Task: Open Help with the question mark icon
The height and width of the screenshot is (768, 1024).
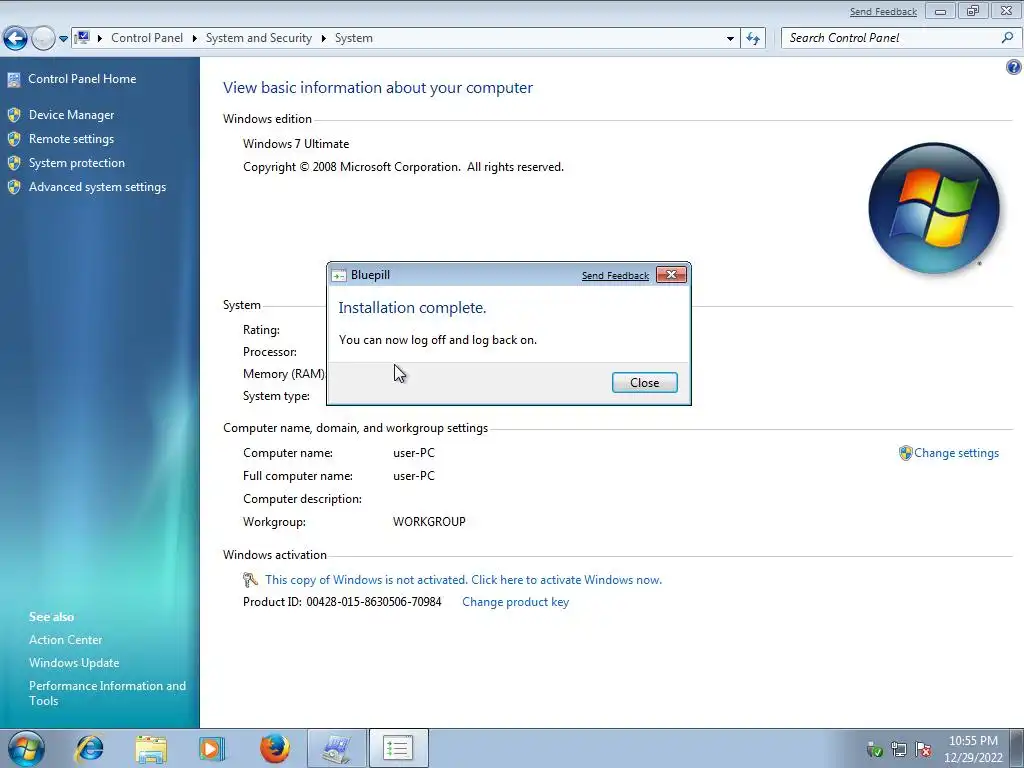Action: pos(1014,67)
